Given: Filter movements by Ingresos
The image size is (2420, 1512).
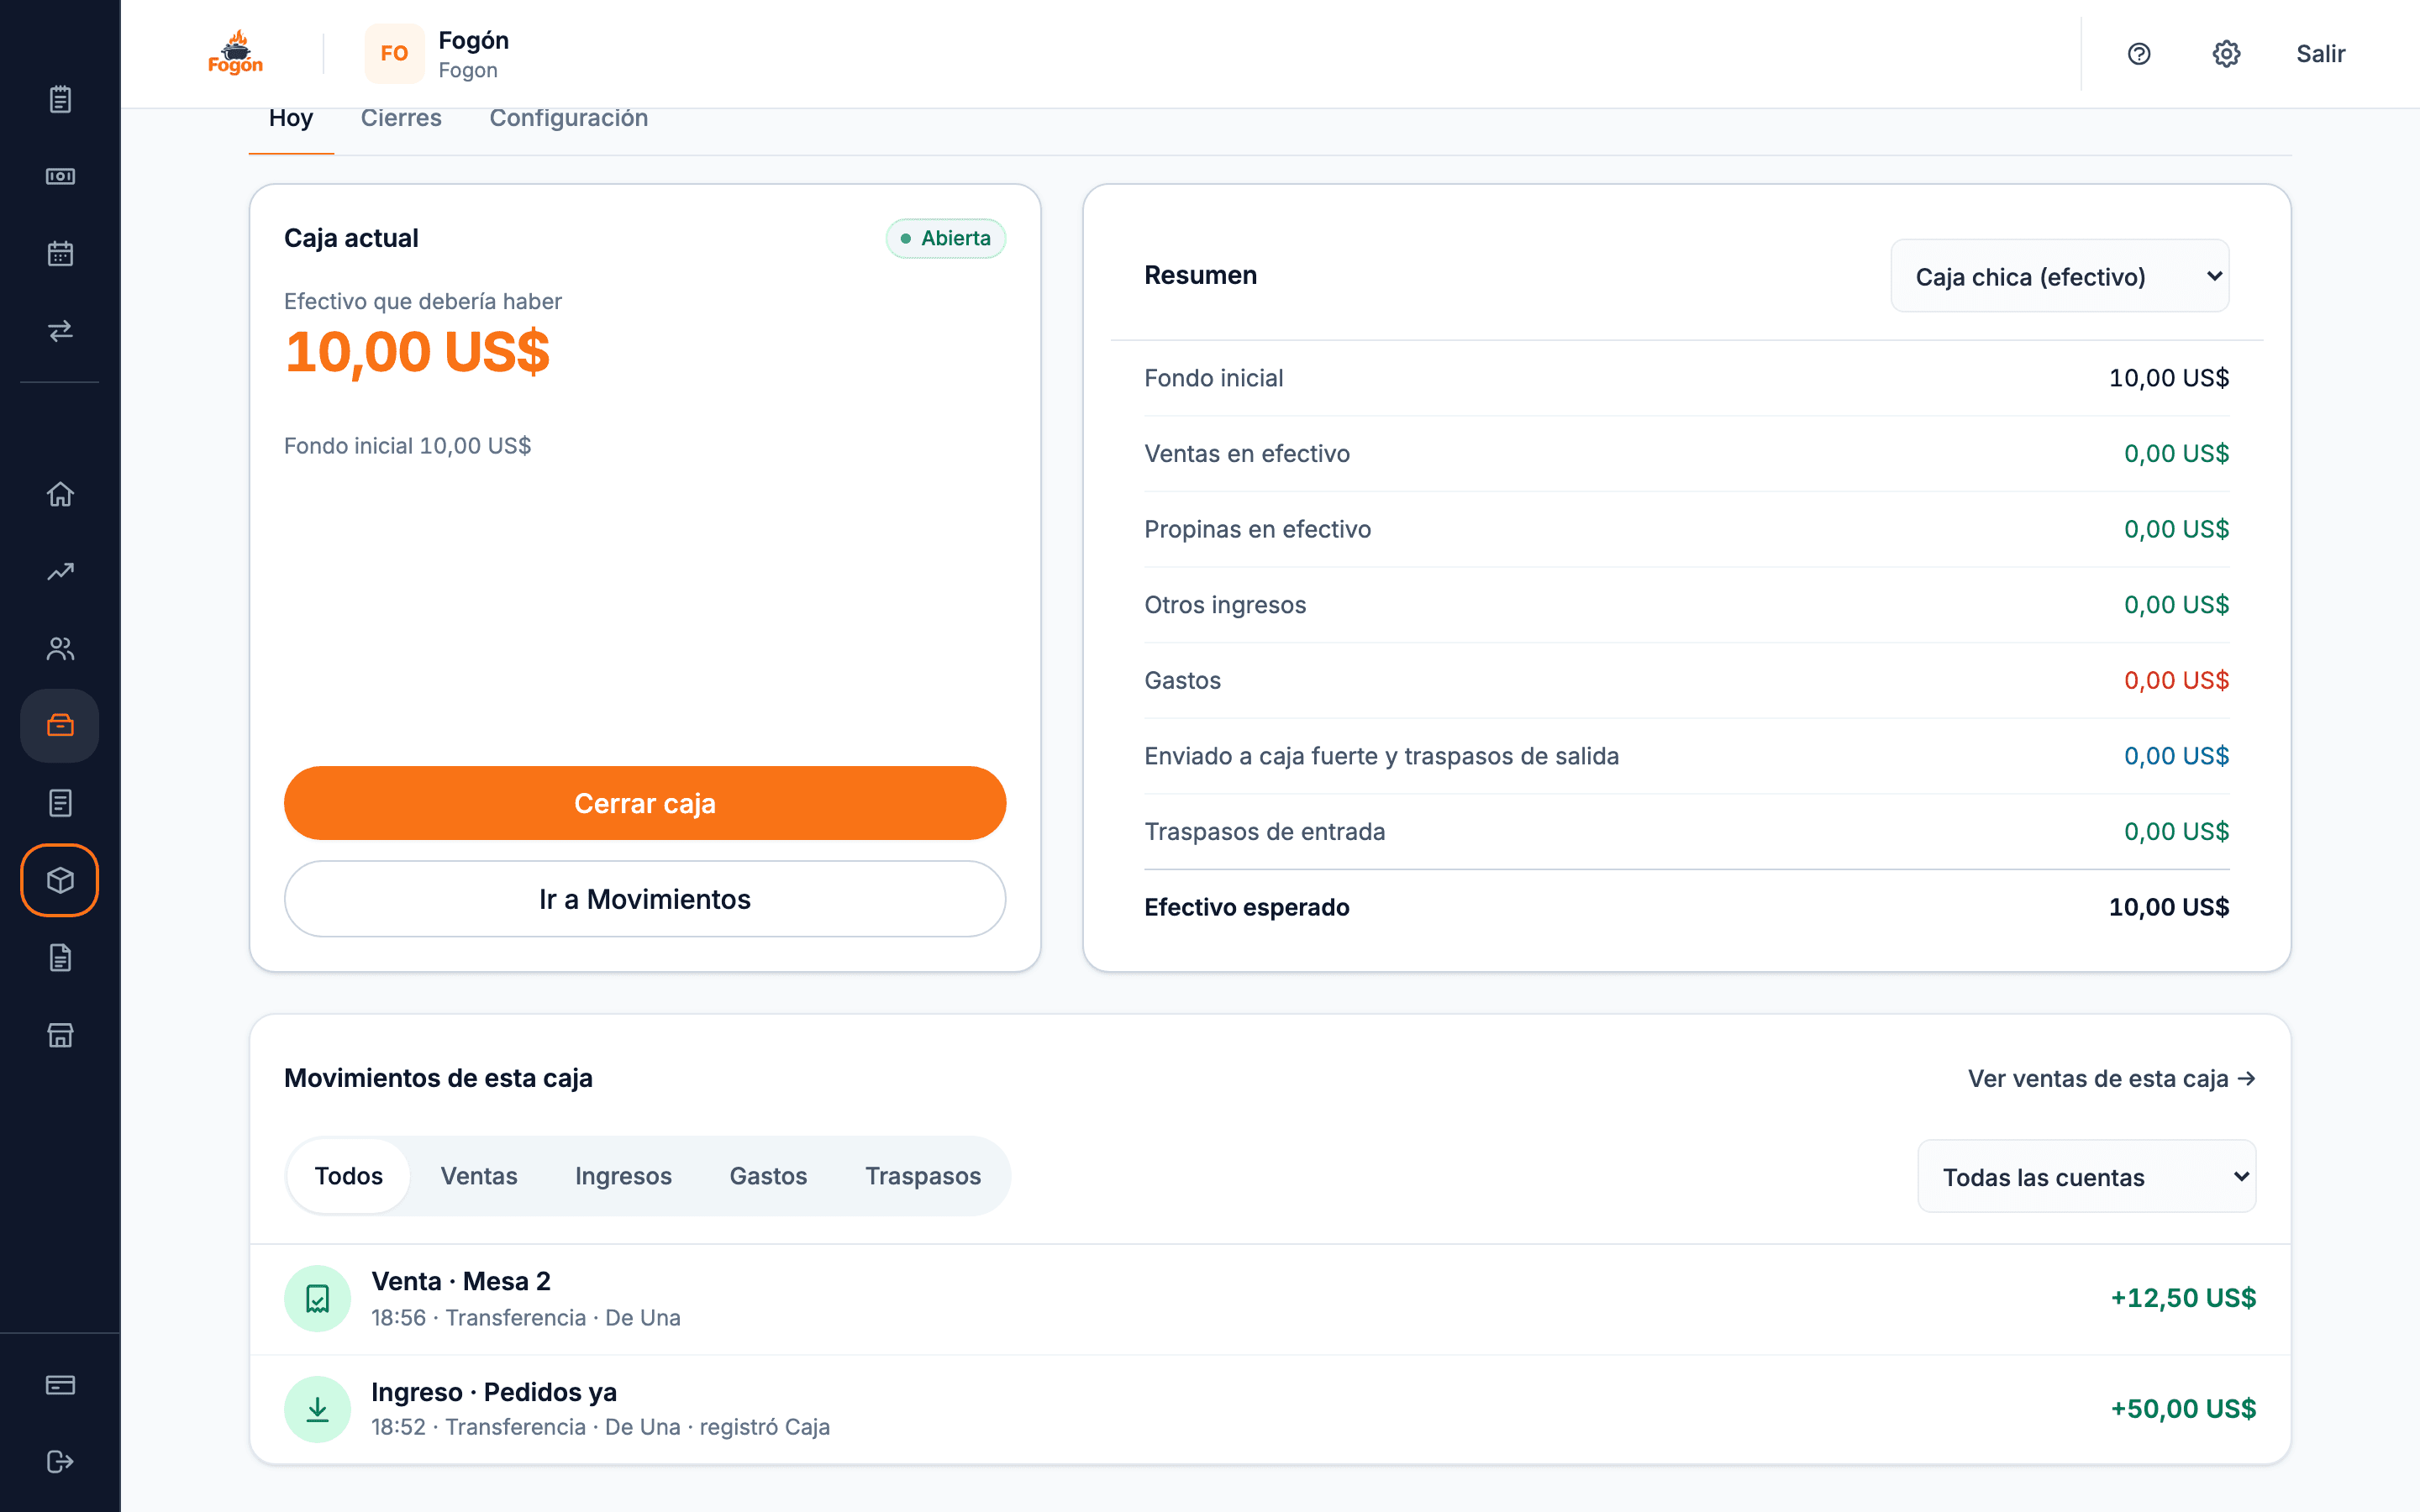Looking at the screenshot, I should click(623, 1176).
